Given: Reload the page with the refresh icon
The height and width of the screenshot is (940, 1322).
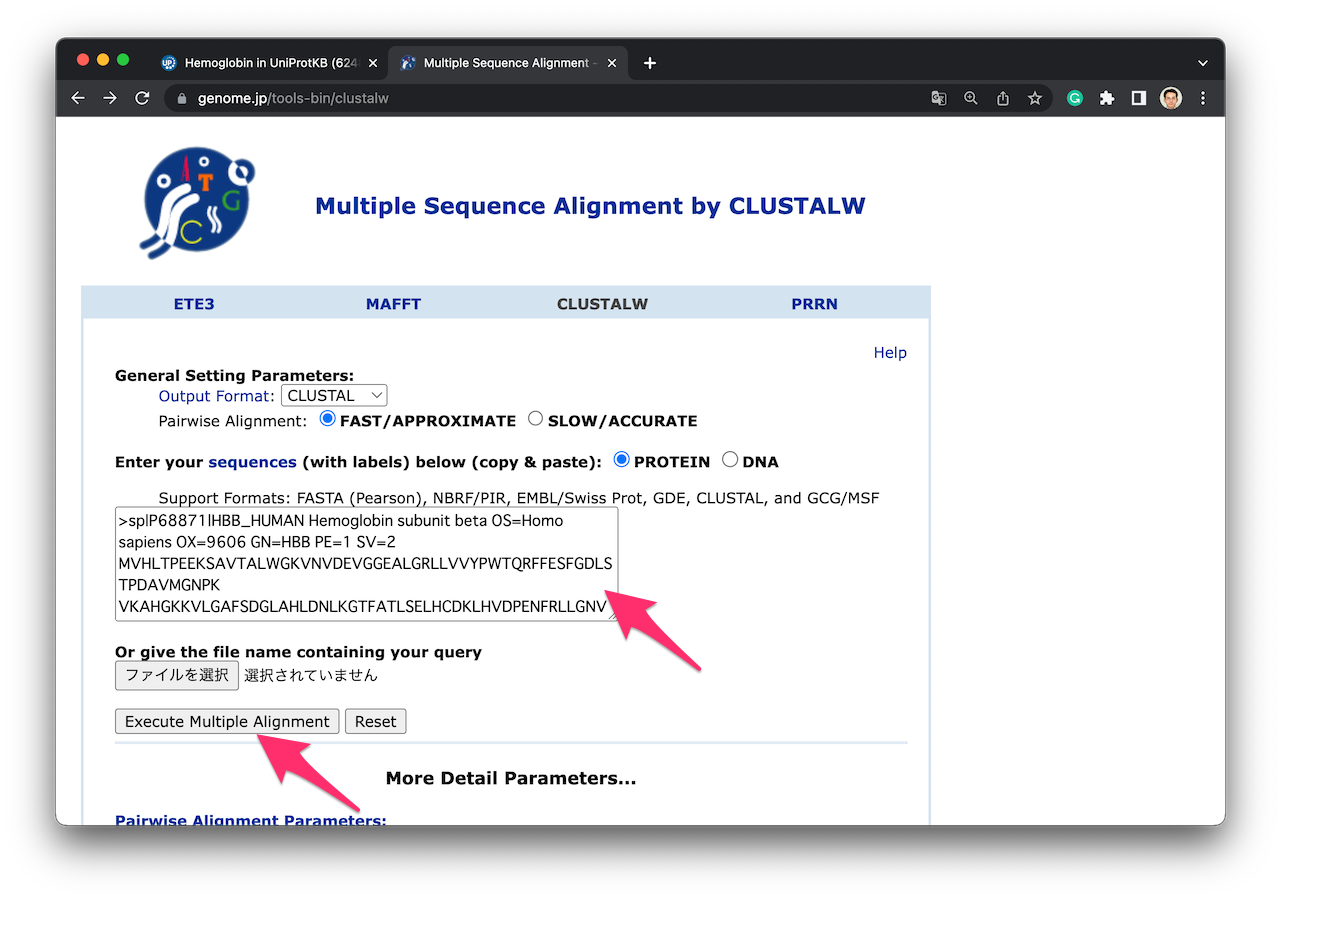Looking at the screenshot, I should [x=142, y=98].
